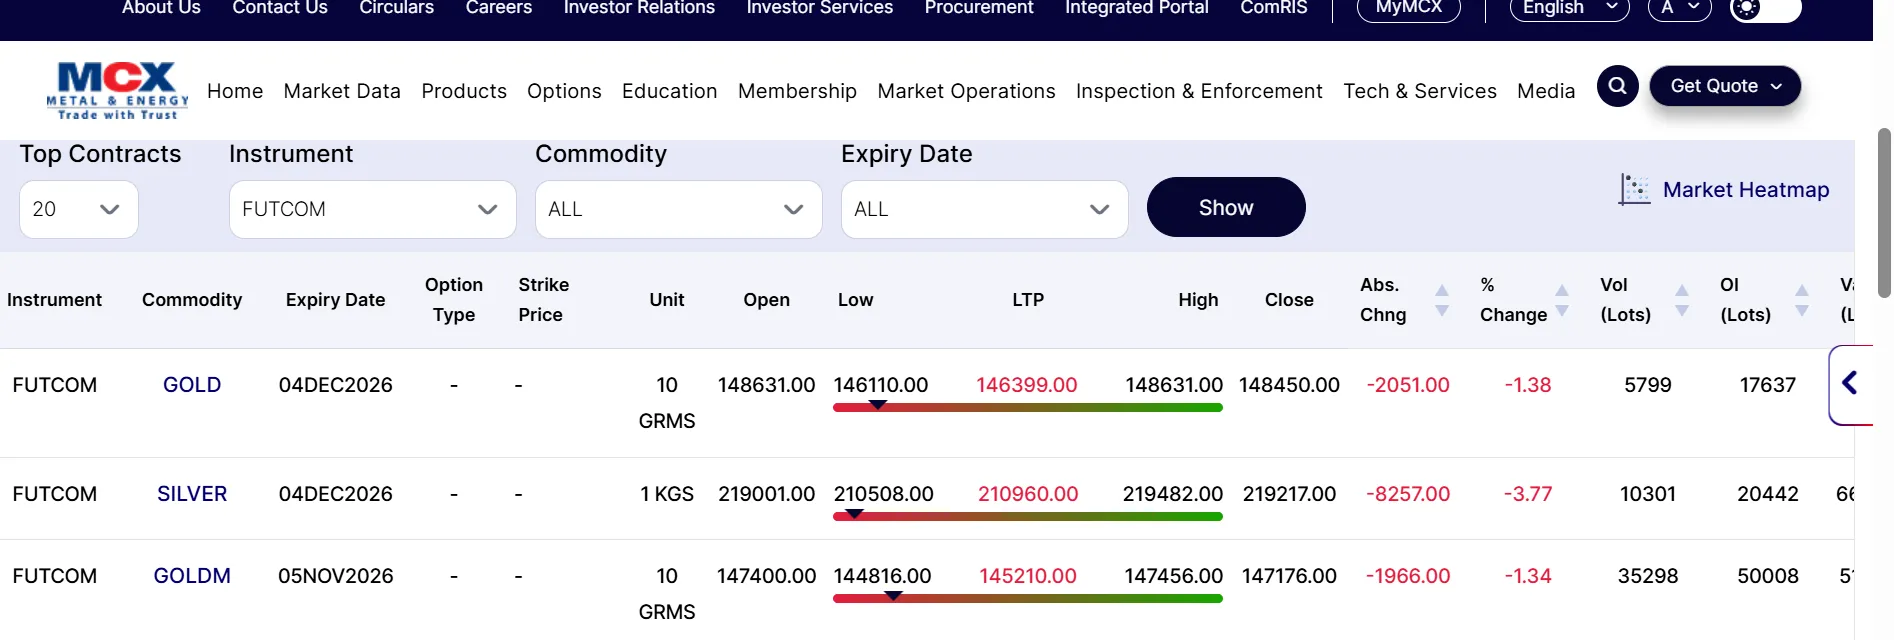Sort by Abs. Chng column arrows
1894x640 pixels.
(1442, 300)
